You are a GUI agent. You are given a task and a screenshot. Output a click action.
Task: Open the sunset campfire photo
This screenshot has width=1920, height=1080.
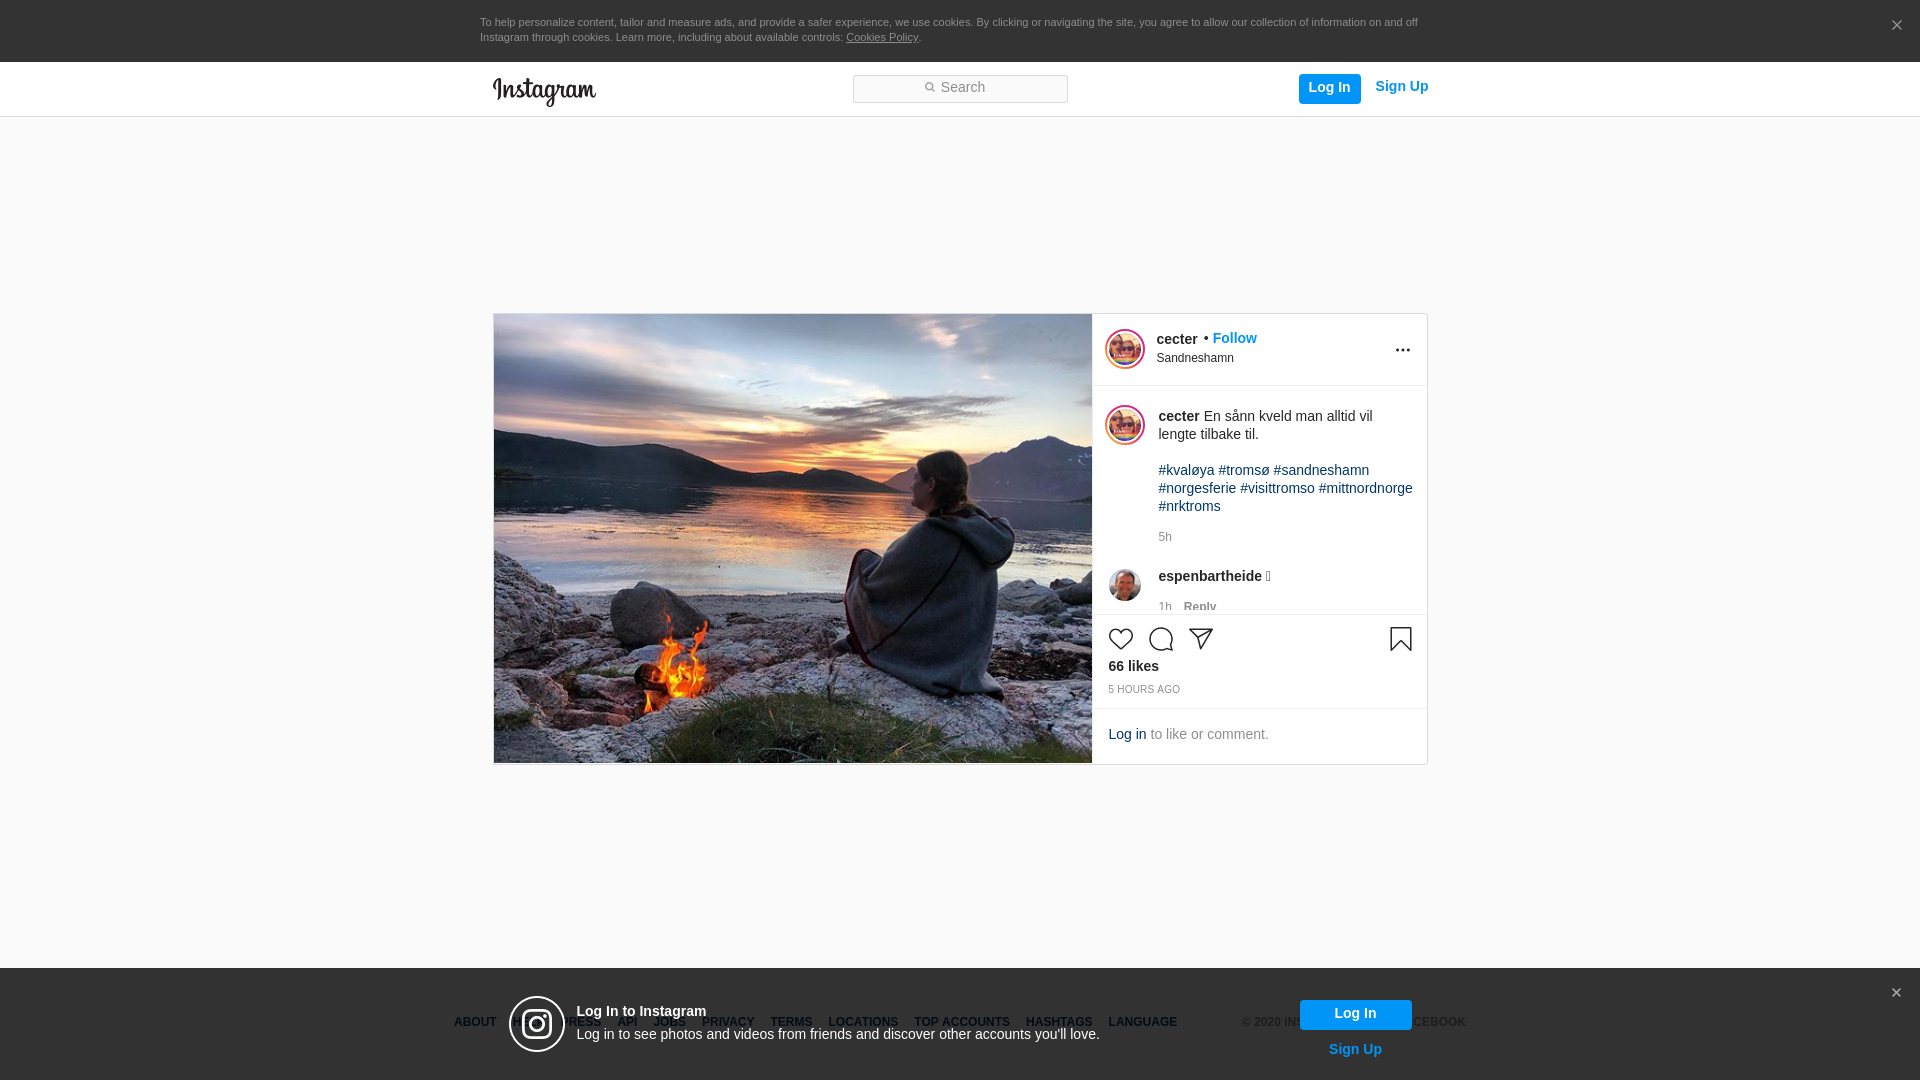(x=792, y=539)
